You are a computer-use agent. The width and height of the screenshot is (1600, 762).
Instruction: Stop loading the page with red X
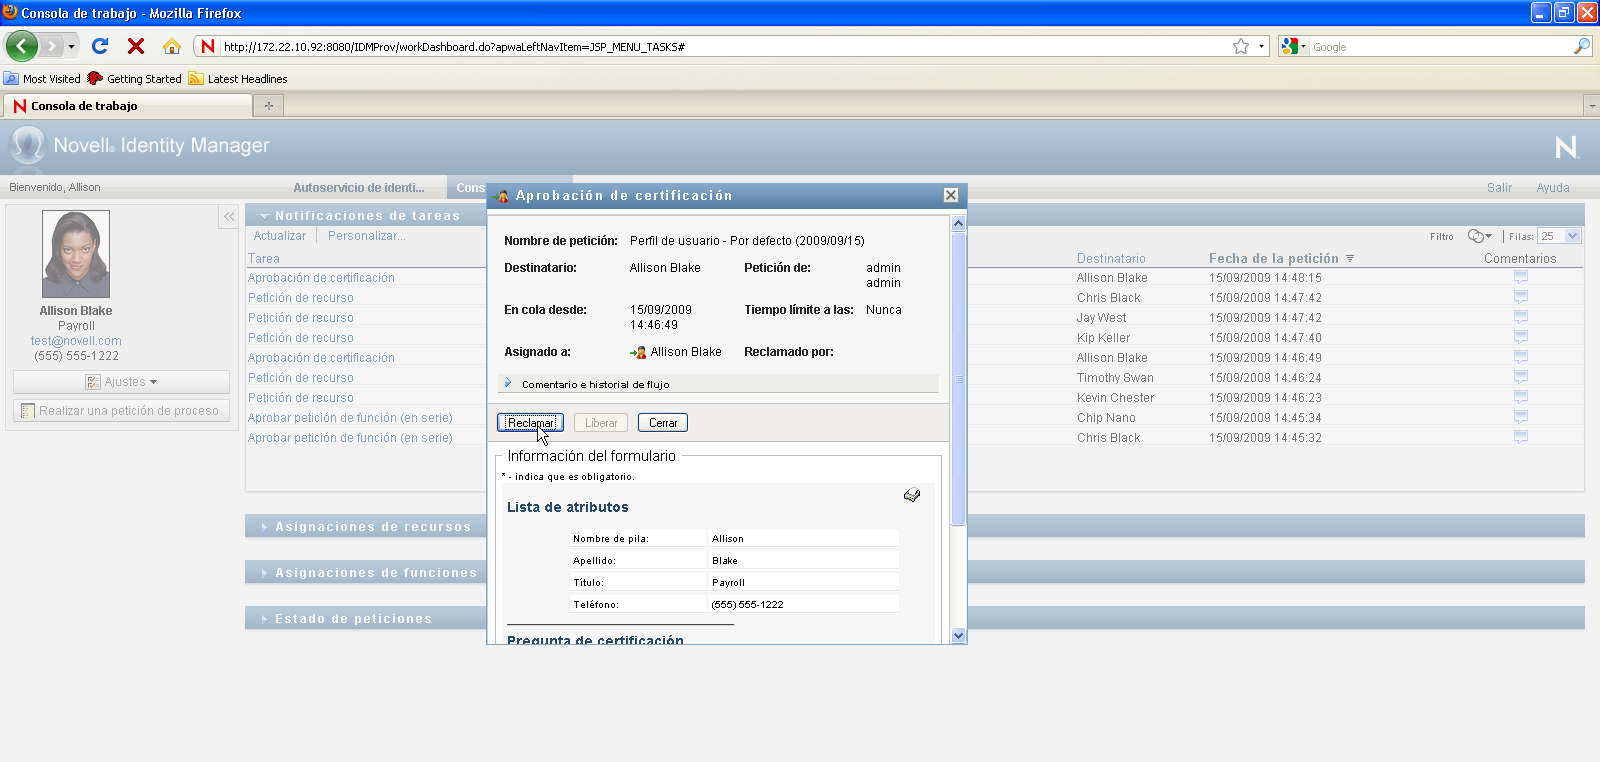coord(136,46)
